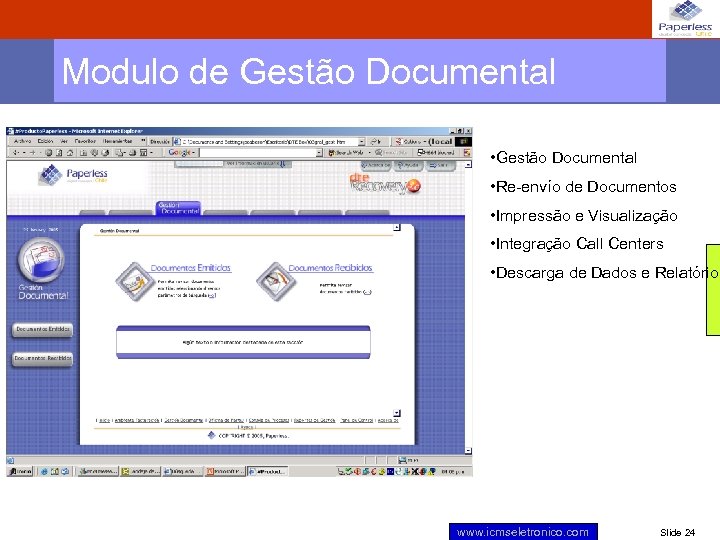The image size is (720, 540).
Task: Click the inner frame scroll-up arrow
Action: click(x=397, y=228)
